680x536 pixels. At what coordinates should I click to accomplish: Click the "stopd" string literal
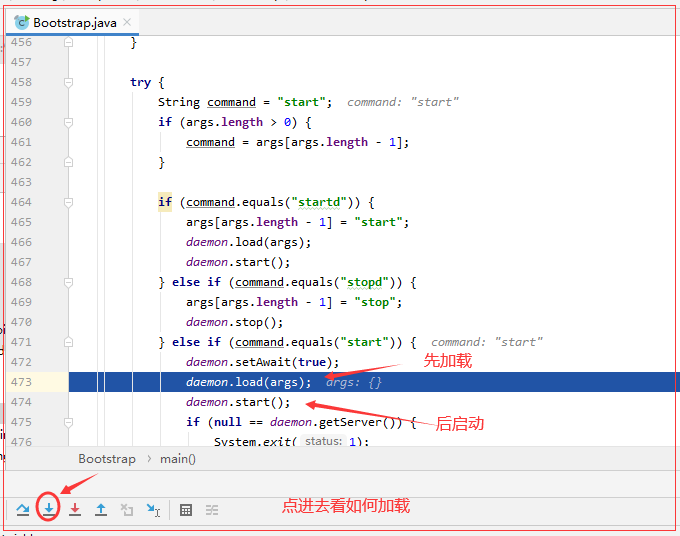coord(364,282)
